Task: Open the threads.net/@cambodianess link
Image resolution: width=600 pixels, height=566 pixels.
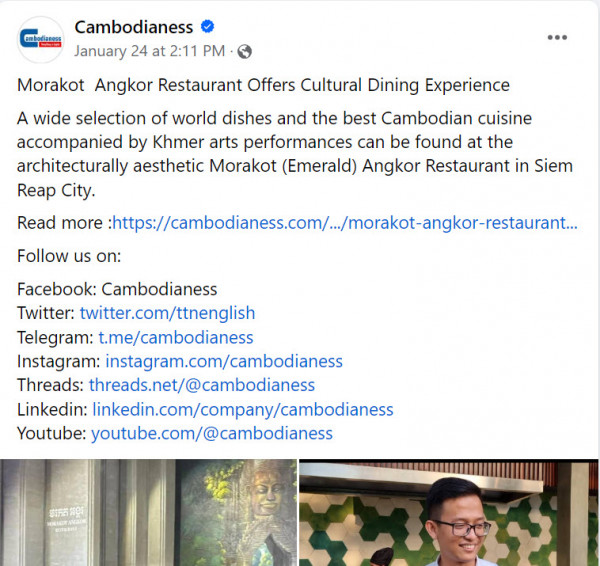Action: [x=202, y=385]
